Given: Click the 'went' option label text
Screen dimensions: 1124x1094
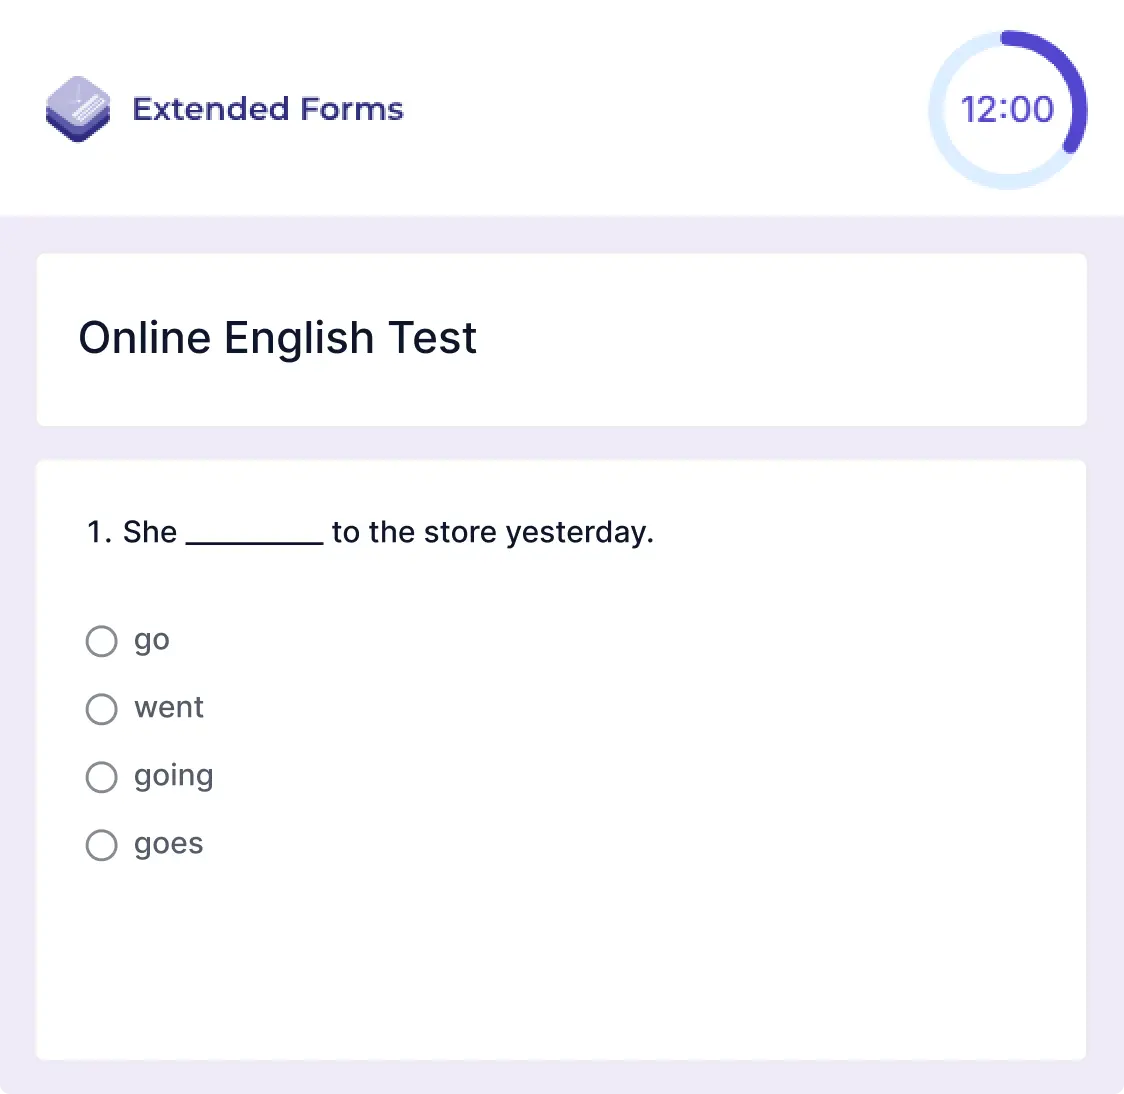Looking at the screenshot, I should click(x=169, y=709).
